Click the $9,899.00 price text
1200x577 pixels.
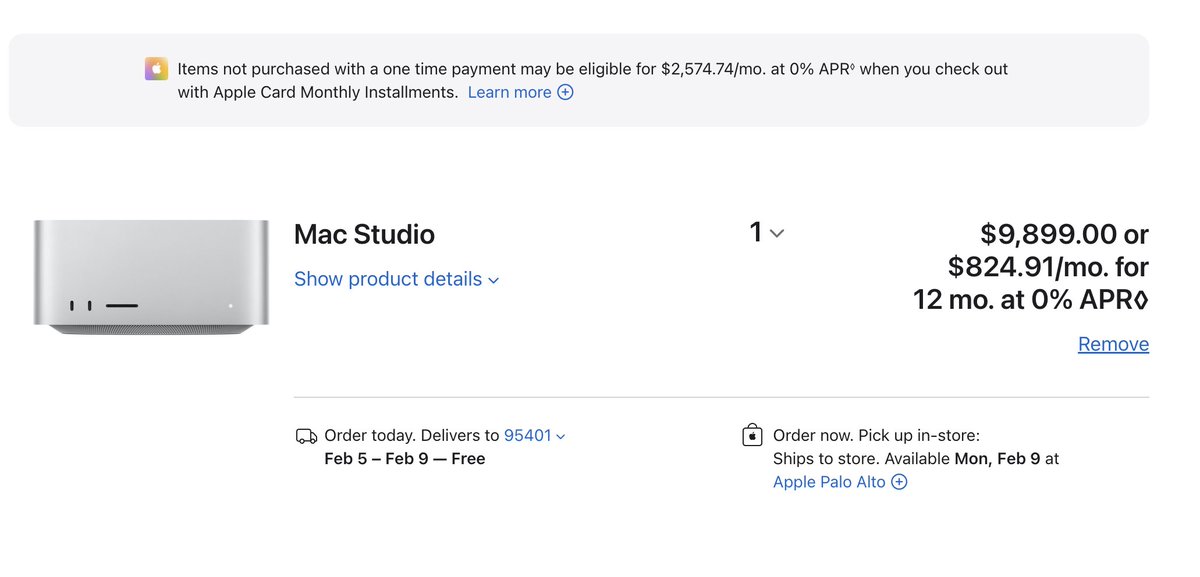[1049, 235]
